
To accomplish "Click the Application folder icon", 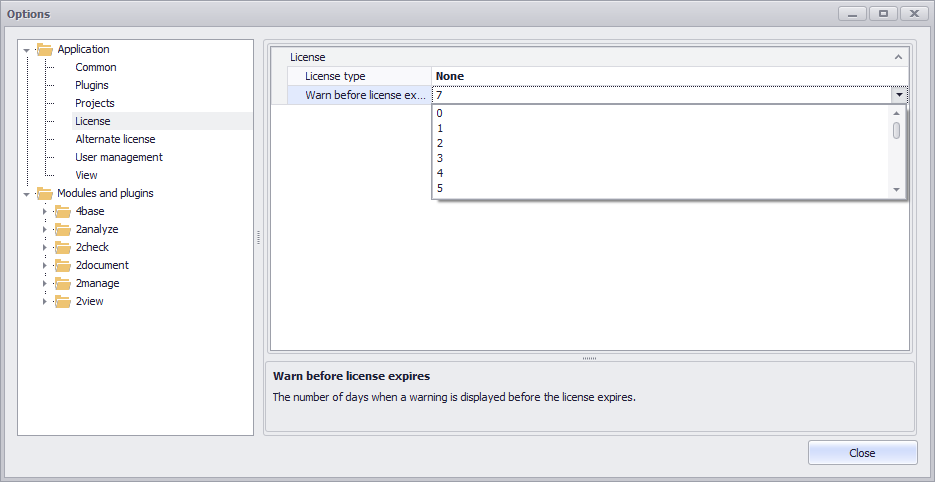I will click(45, 49).
